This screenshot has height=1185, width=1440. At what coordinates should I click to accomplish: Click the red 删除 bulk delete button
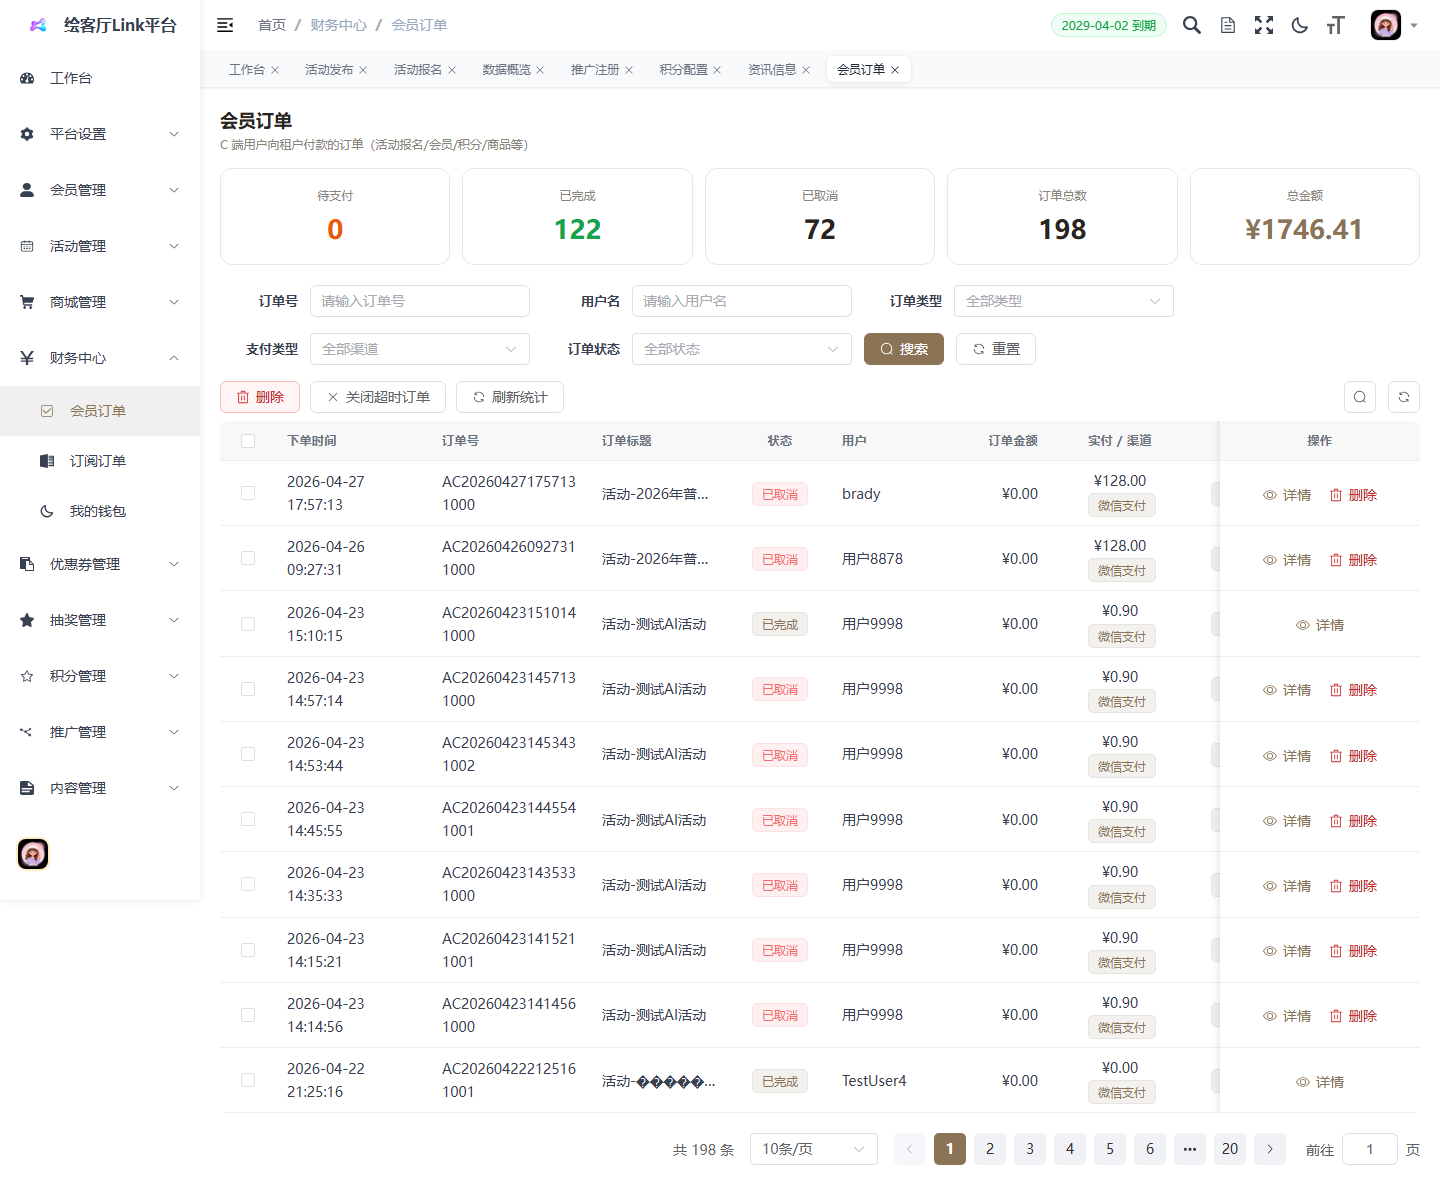point(260,397)
